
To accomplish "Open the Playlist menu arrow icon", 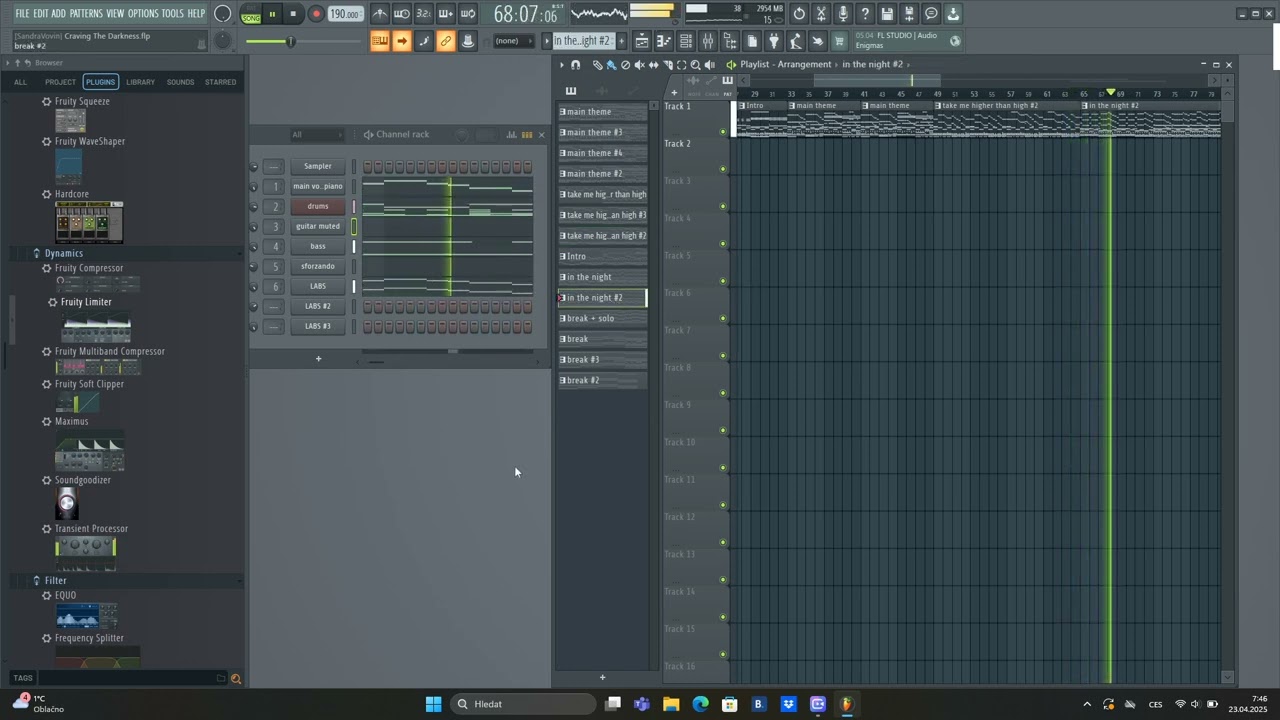I will click(x=562, y=65).
